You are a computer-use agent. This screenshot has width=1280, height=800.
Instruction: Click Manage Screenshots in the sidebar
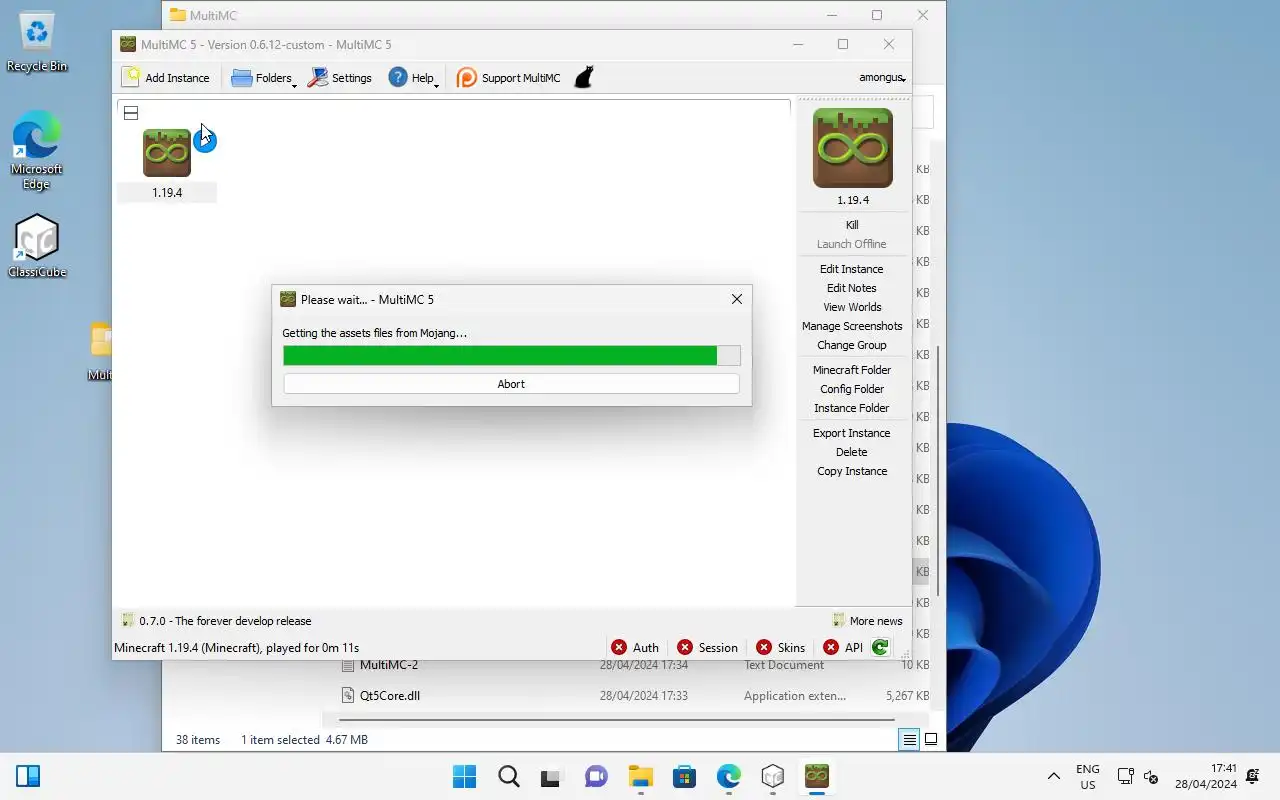coord(852,326)
